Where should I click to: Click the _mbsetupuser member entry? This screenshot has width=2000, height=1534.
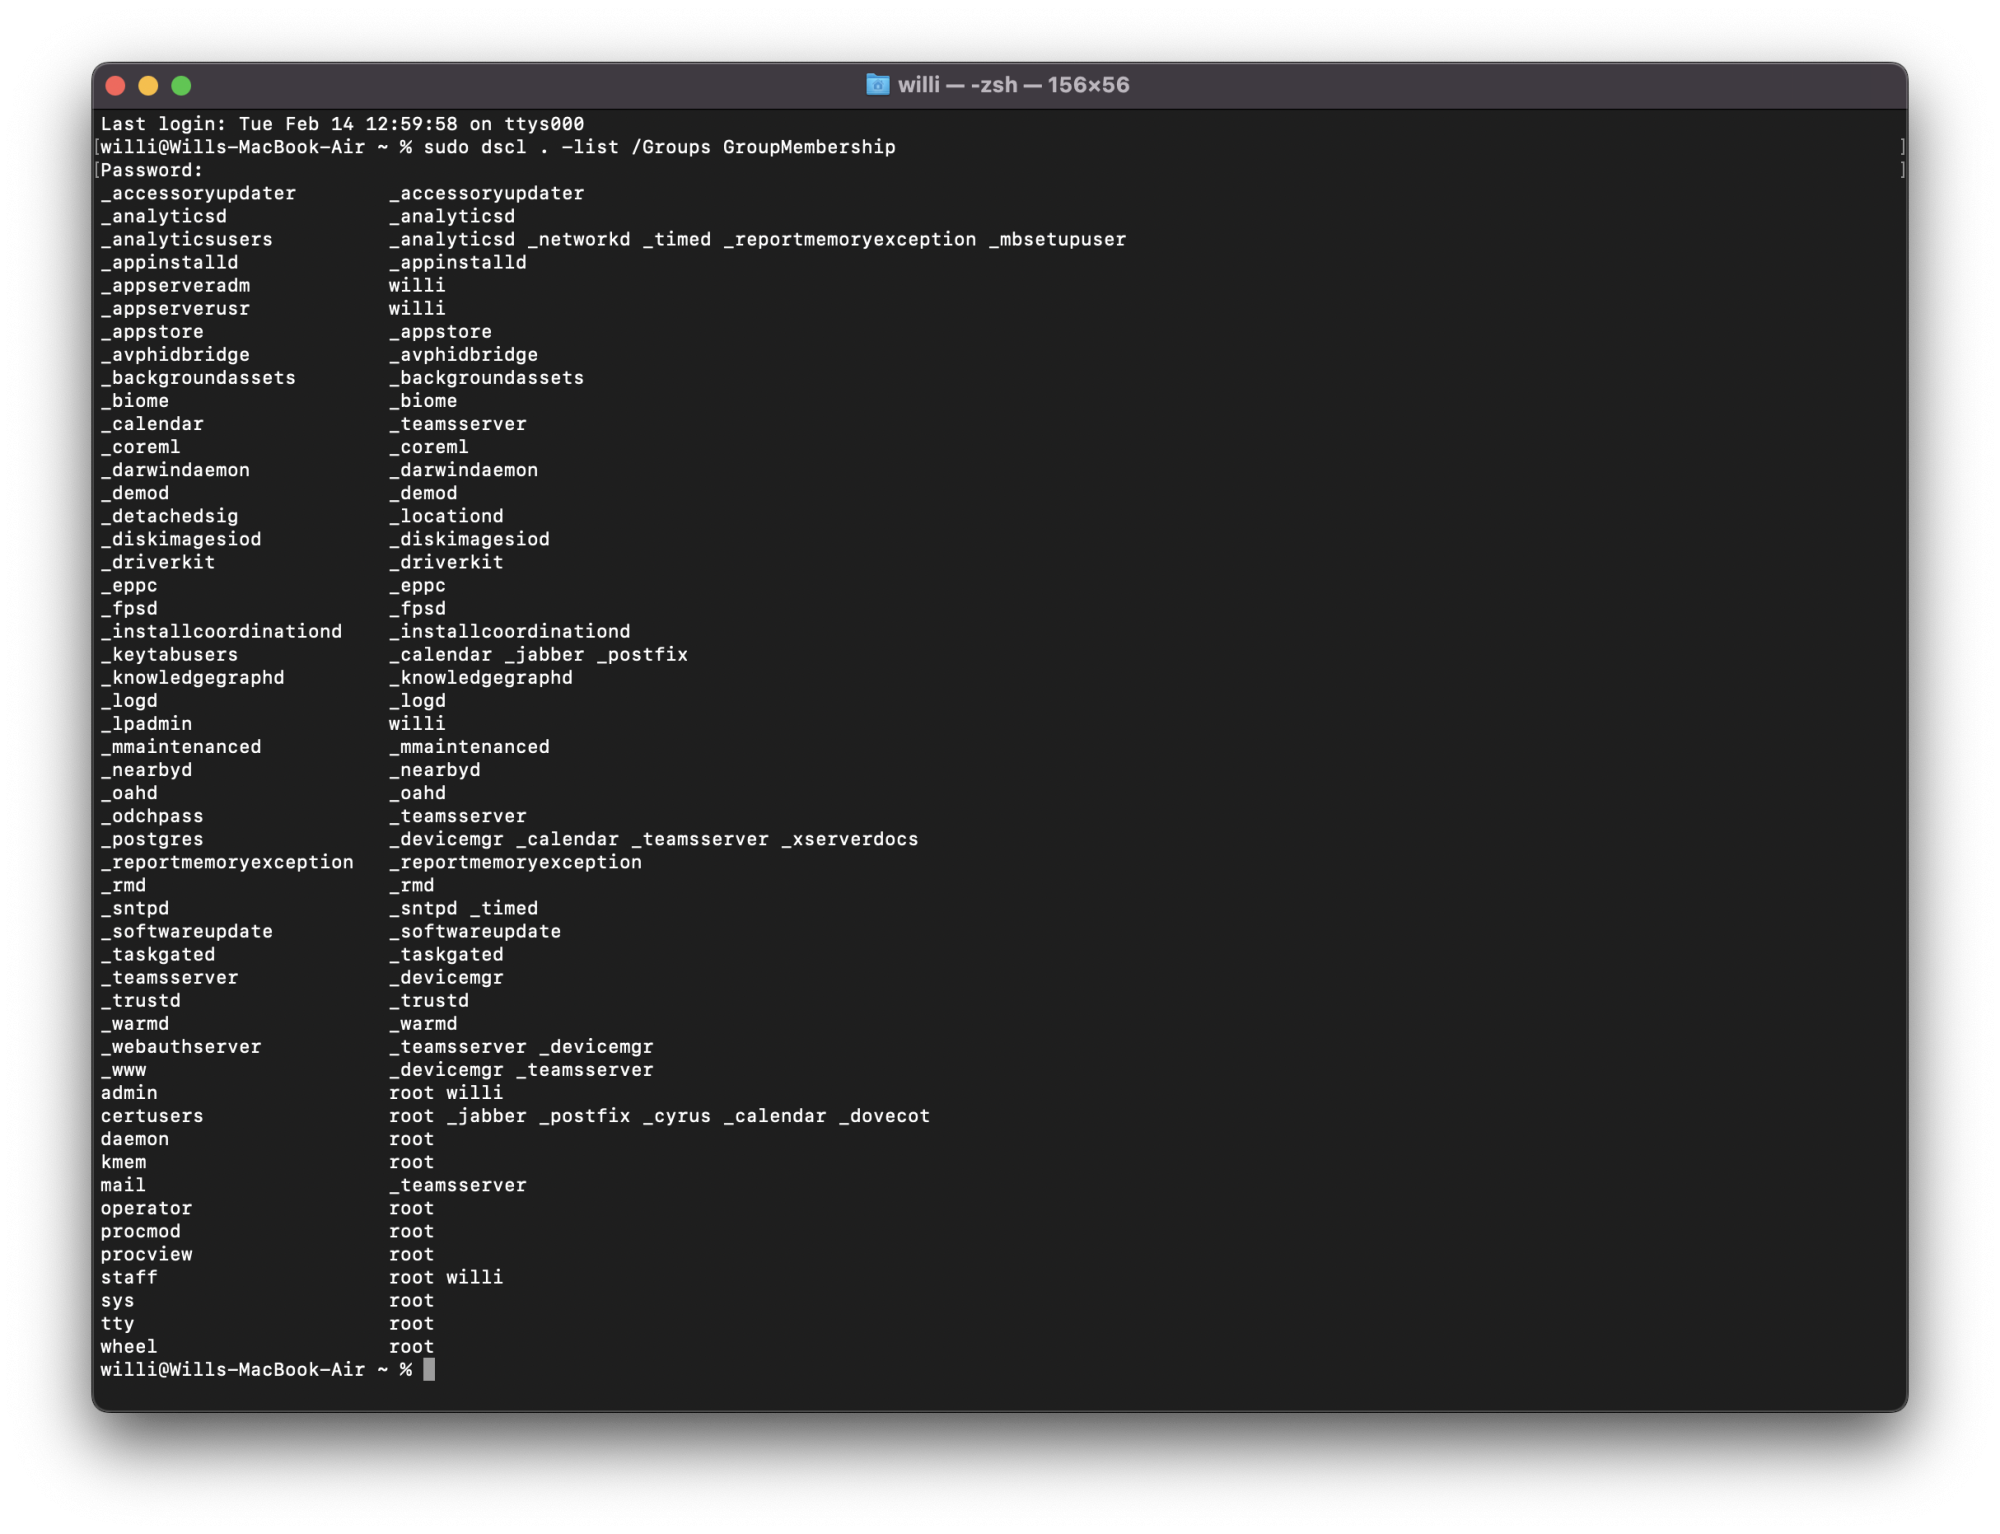coord(1057,240)
